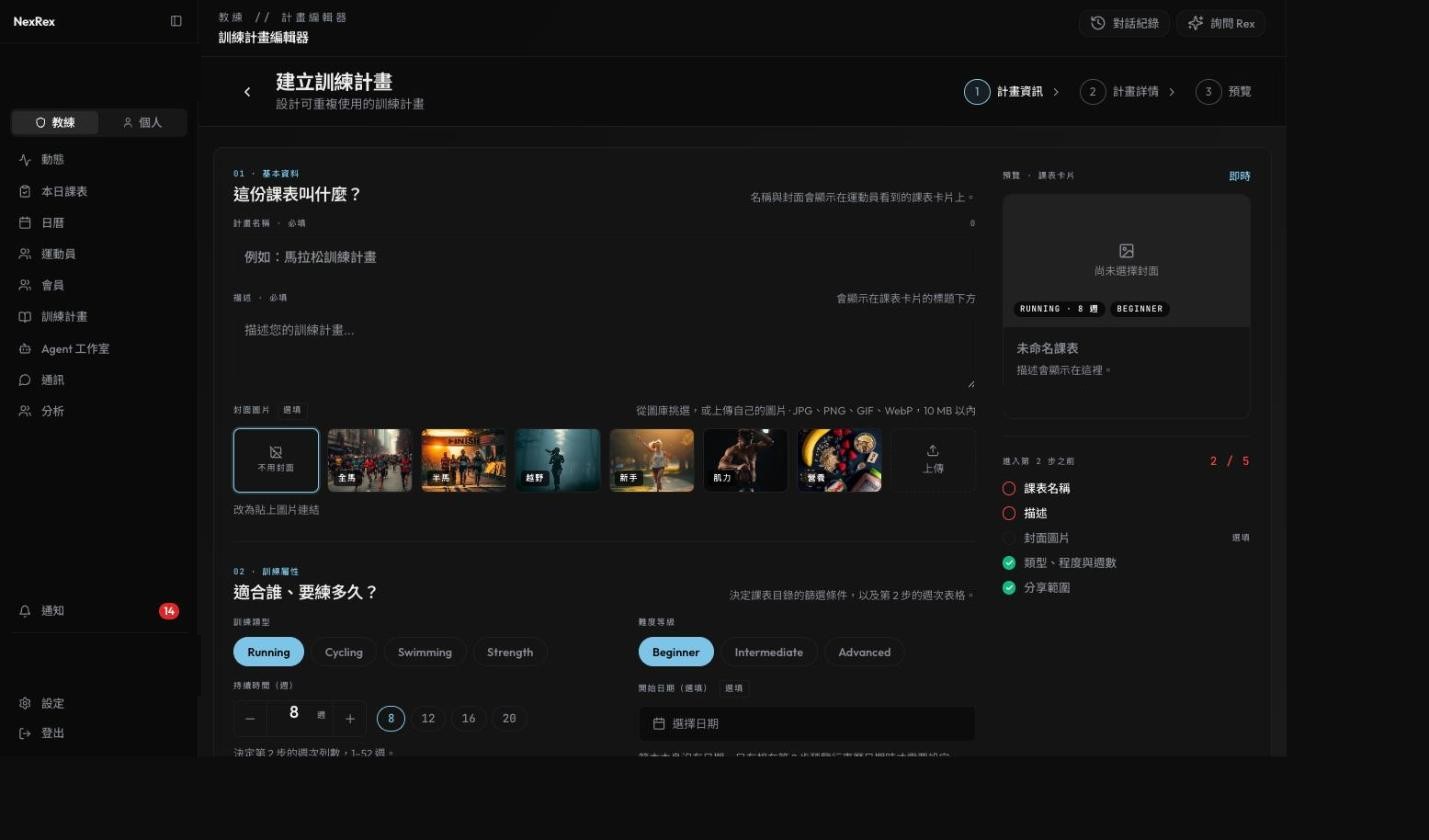Click the 訓練計畫 book icon

click(x=25, y=317)
